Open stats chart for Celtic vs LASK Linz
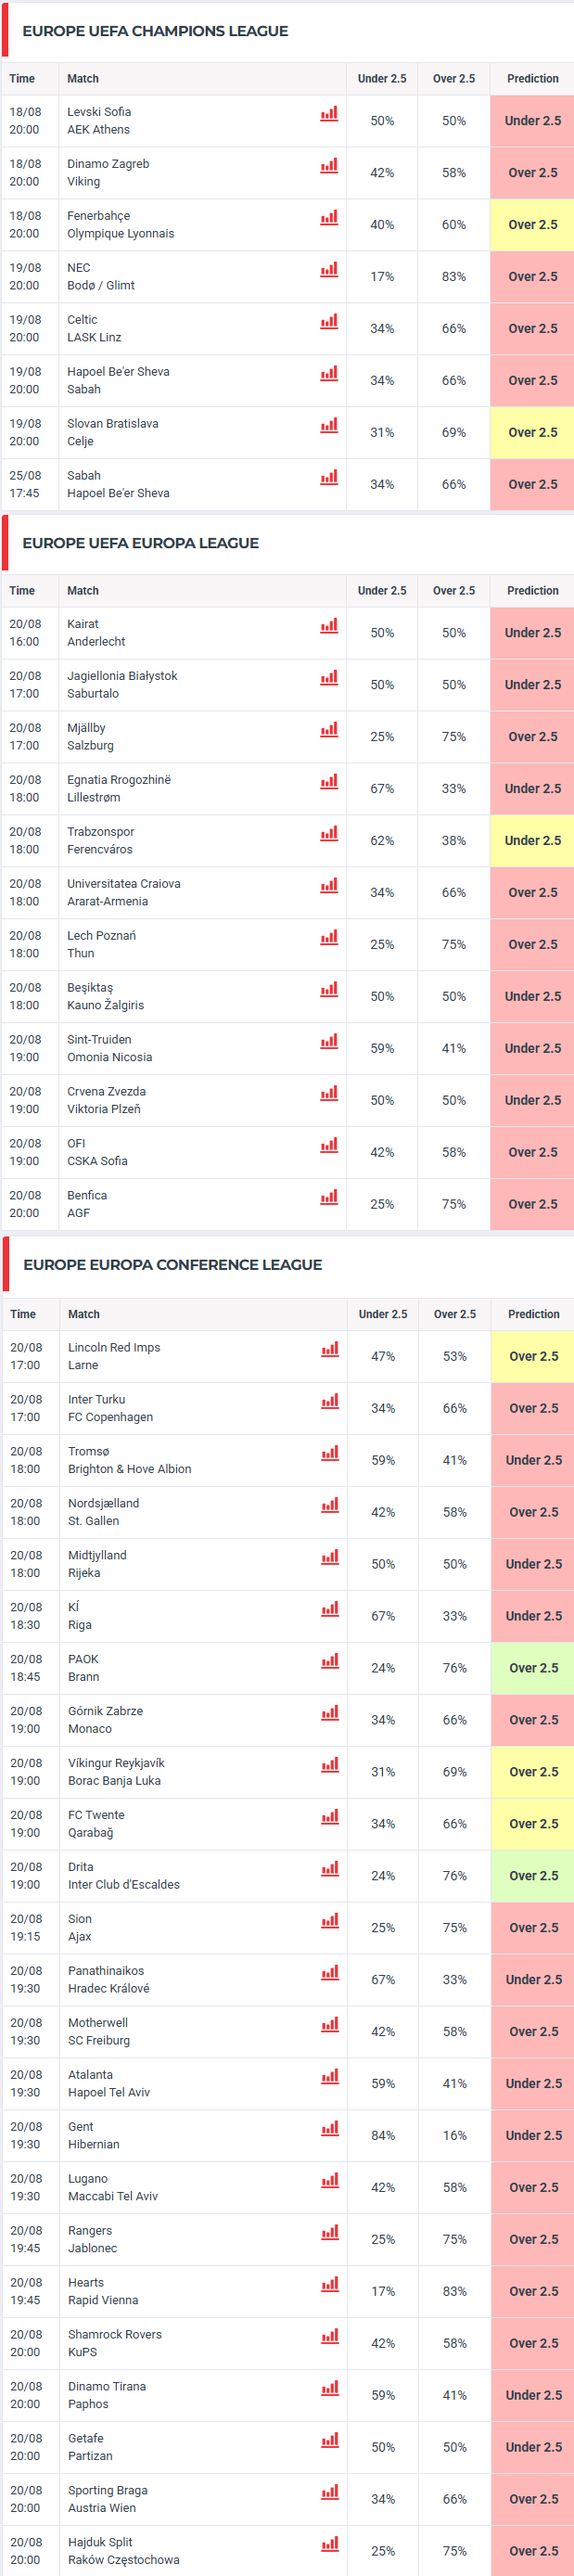 tap(329, 322)
